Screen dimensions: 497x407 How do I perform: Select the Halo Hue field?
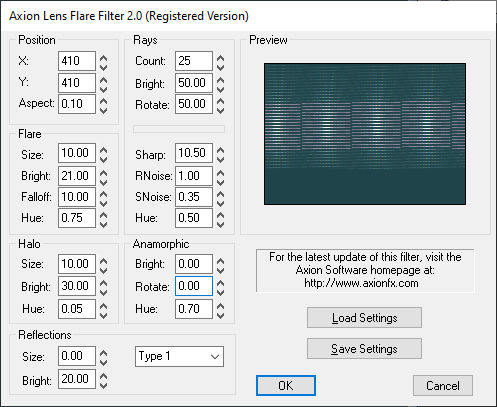coord(77,309)
